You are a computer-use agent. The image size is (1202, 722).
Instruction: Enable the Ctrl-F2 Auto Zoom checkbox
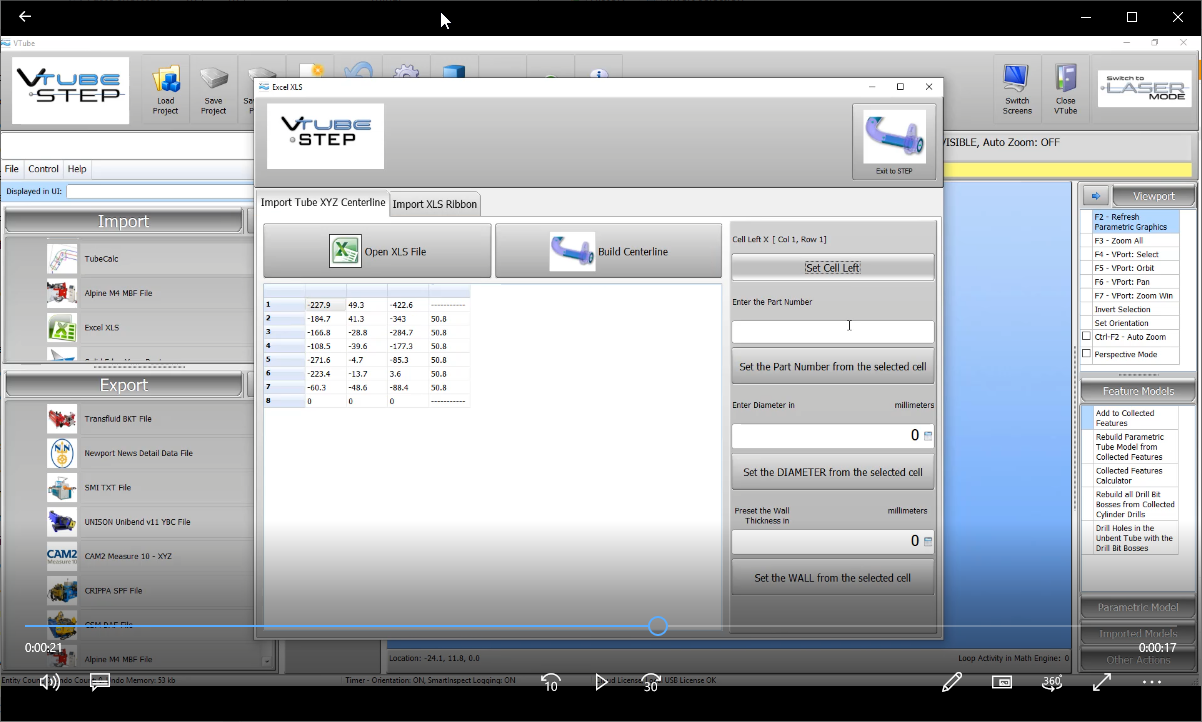(x=1087, y=337)
